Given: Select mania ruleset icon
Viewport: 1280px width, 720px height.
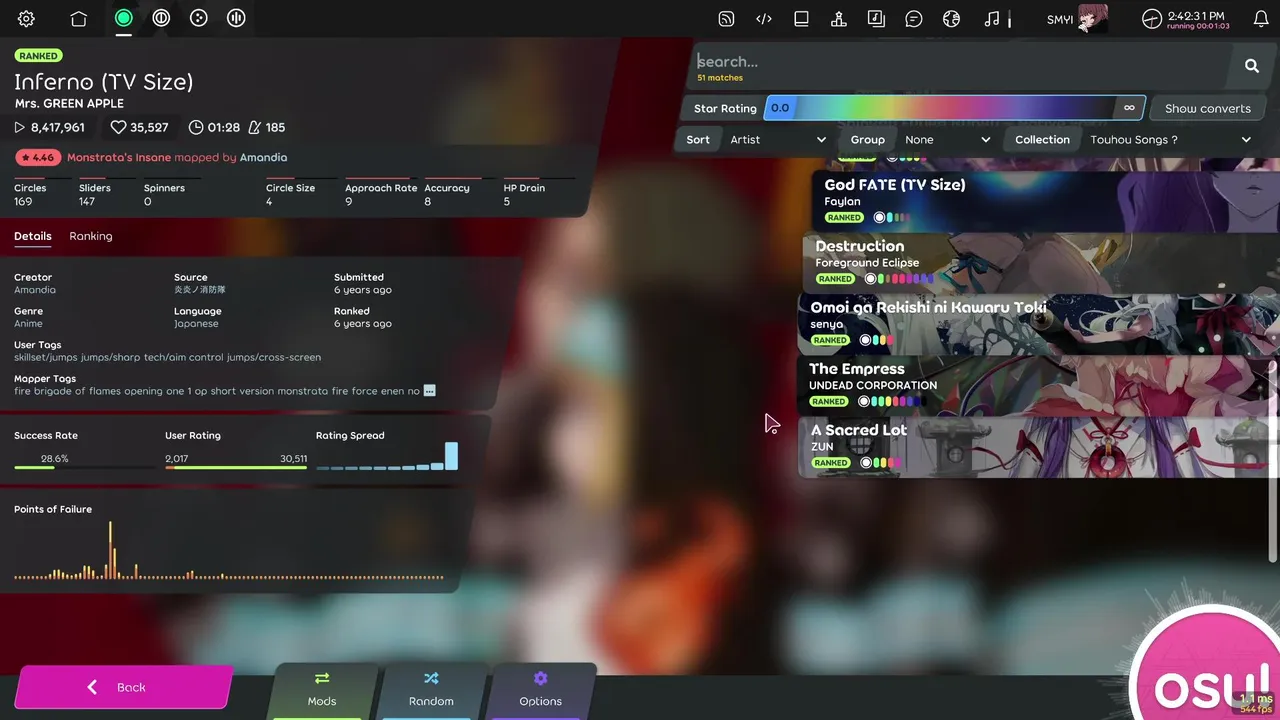Looking at the screenshot, I should click(236, 18).
